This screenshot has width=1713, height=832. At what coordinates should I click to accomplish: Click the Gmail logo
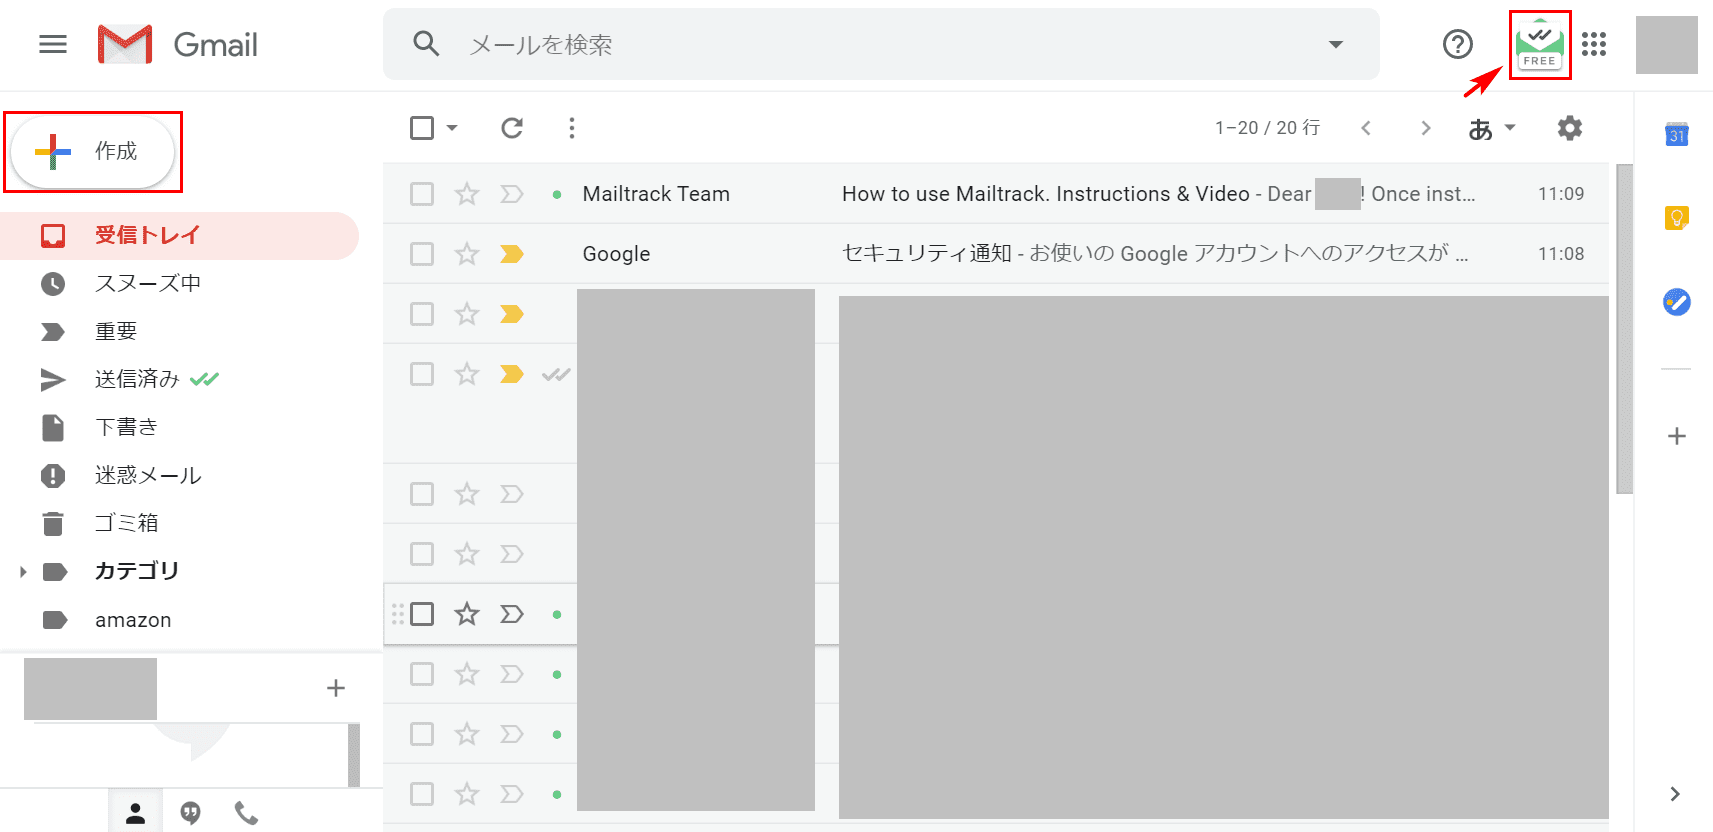[178, 45]
